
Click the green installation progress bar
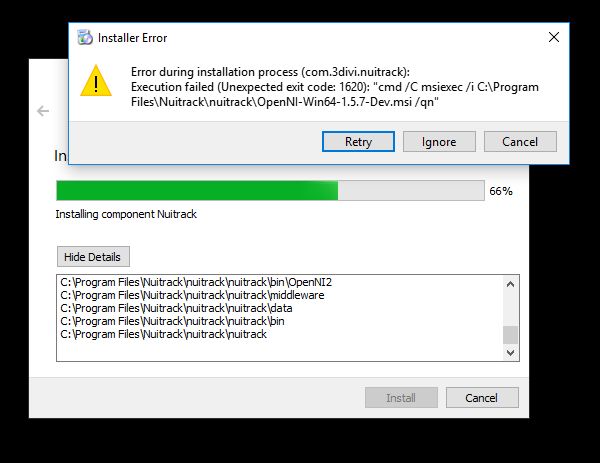[270, 191]
